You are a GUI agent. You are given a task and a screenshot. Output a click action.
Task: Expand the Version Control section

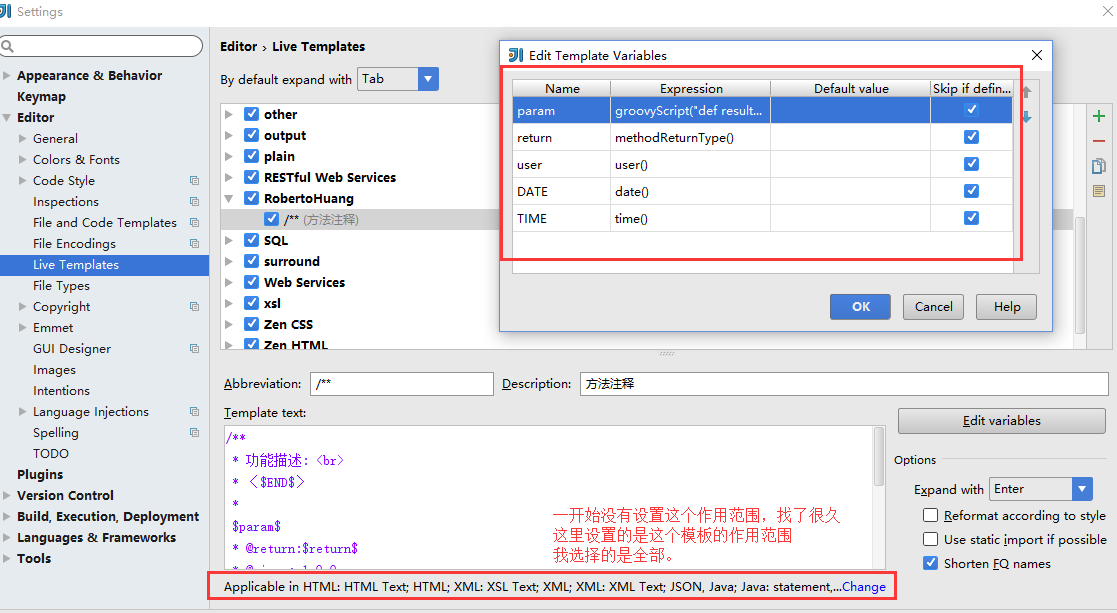pyautogui.click(x=6, y=496)
